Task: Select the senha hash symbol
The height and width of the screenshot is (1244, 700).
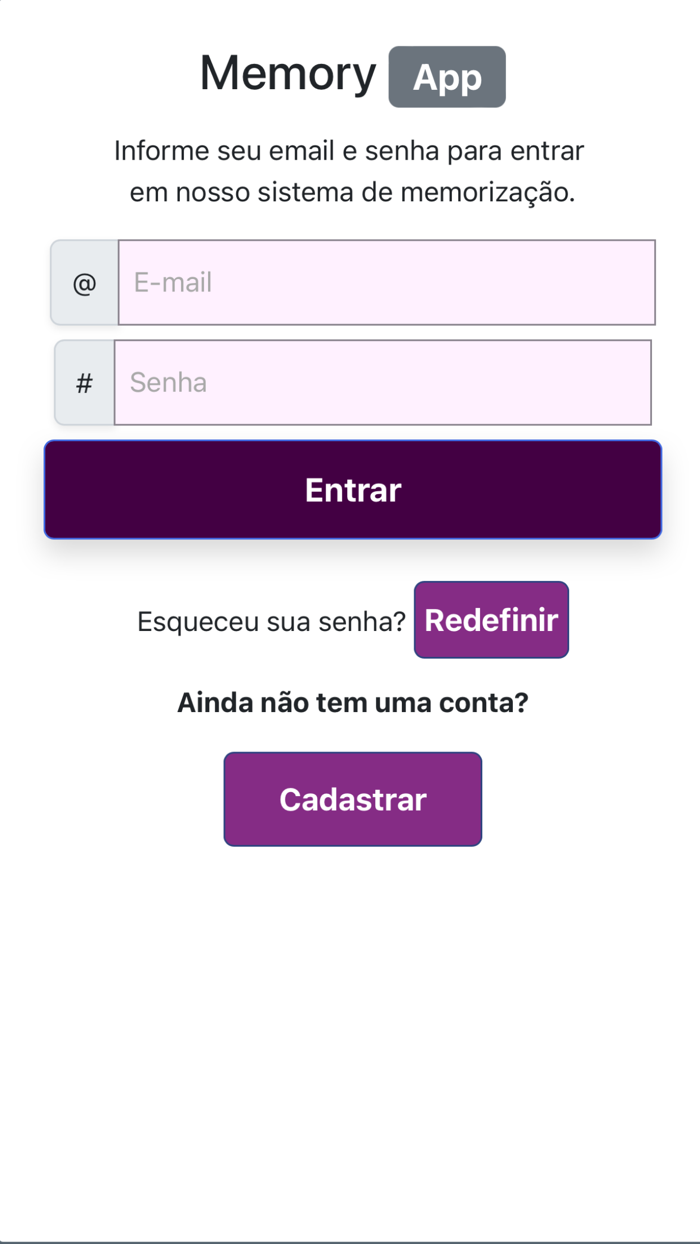Action: 84,382
